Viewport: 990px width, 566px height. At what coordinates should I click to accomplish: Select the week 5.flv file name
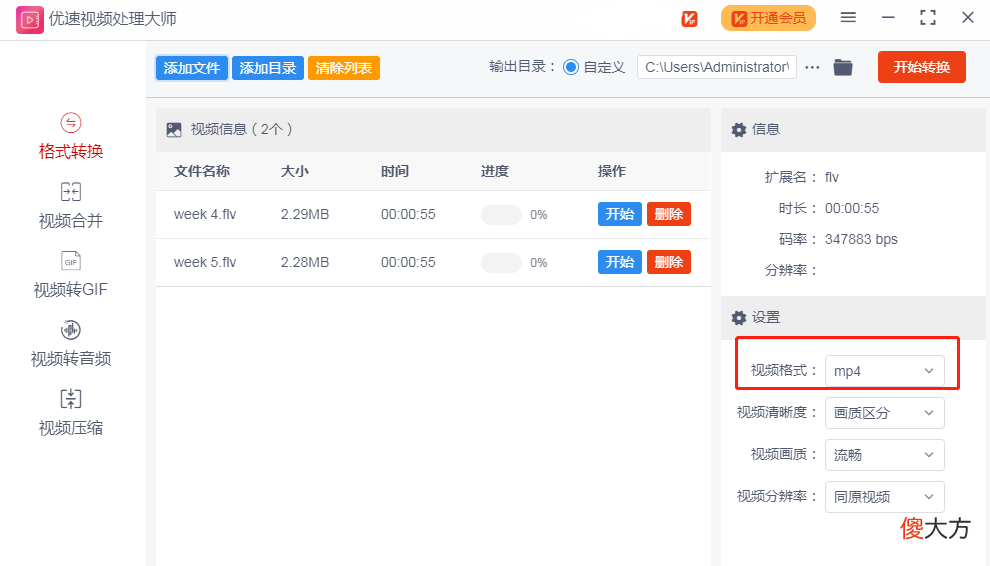pyautogui.click(x=205, y=263)
